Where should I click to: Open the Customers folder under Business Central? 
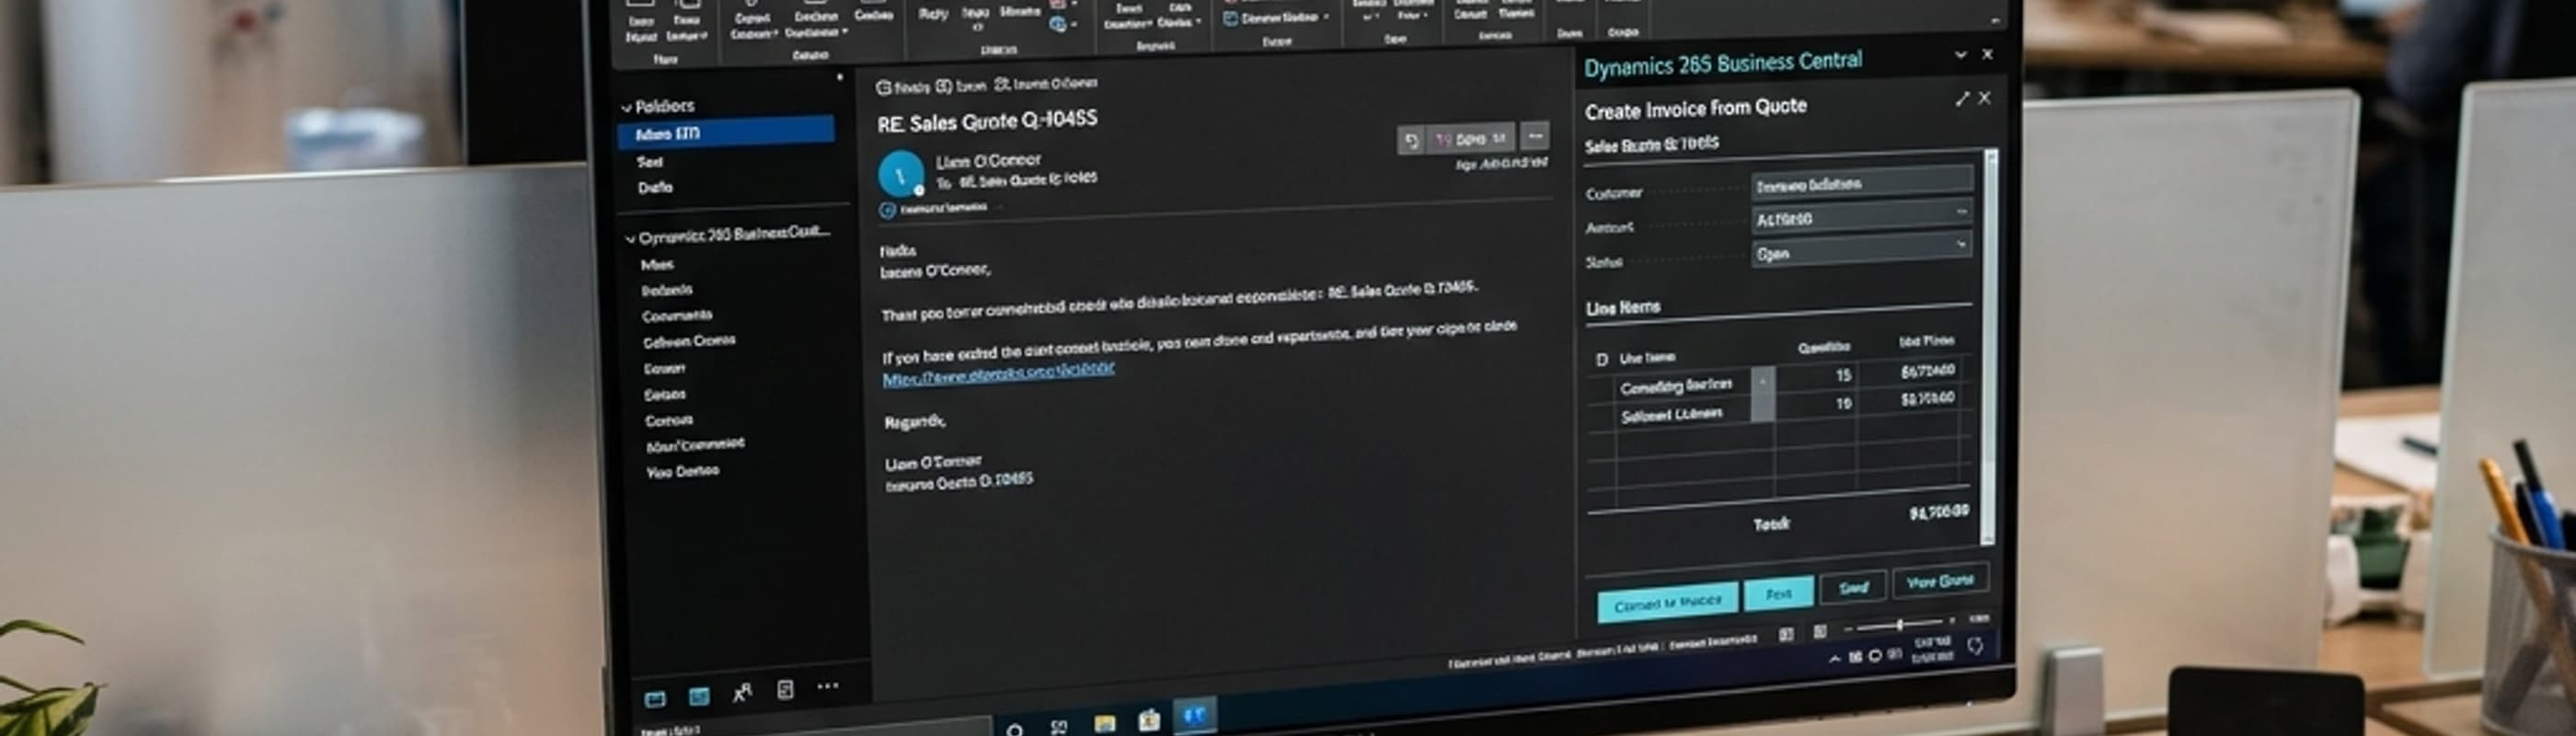tap(677, 315)
